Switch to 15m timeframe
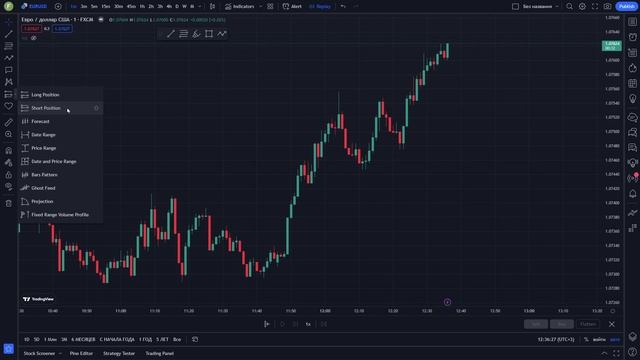Image resolution: width=640 pixels, height=360 pixels. (x=106, y=6)
